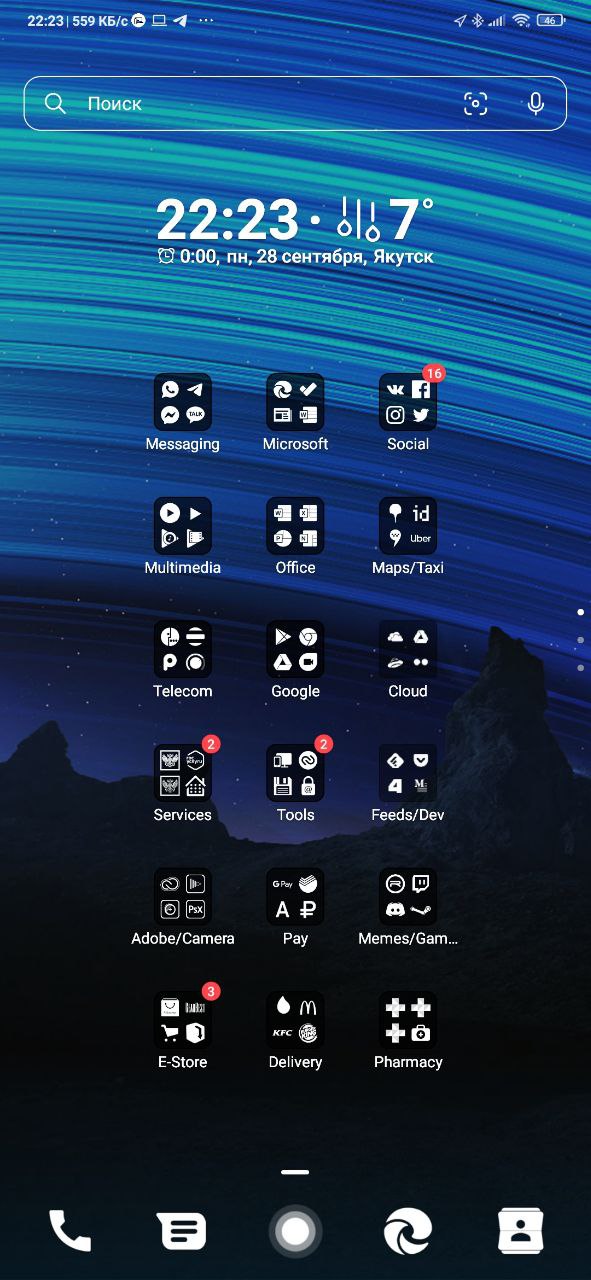Tap the top page indicator dot
Image resolution: width=591 pixels, height=1280 pixels.
click(580, 611)
